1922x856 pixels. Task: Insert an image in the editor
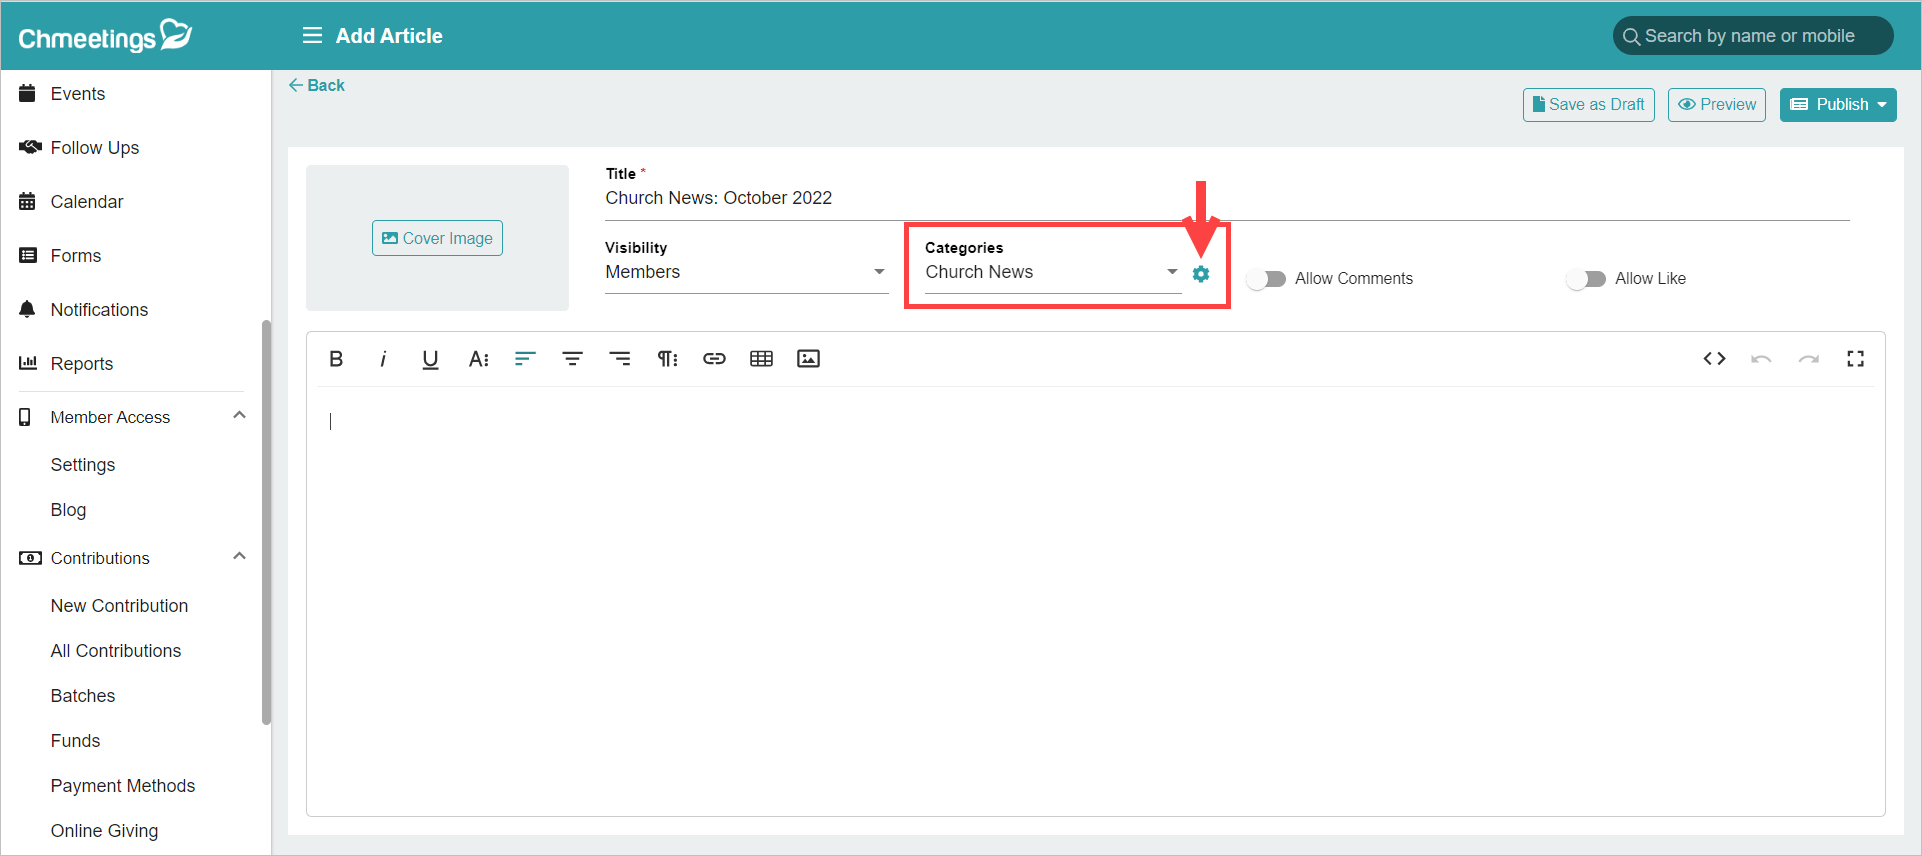pos(808,359)
